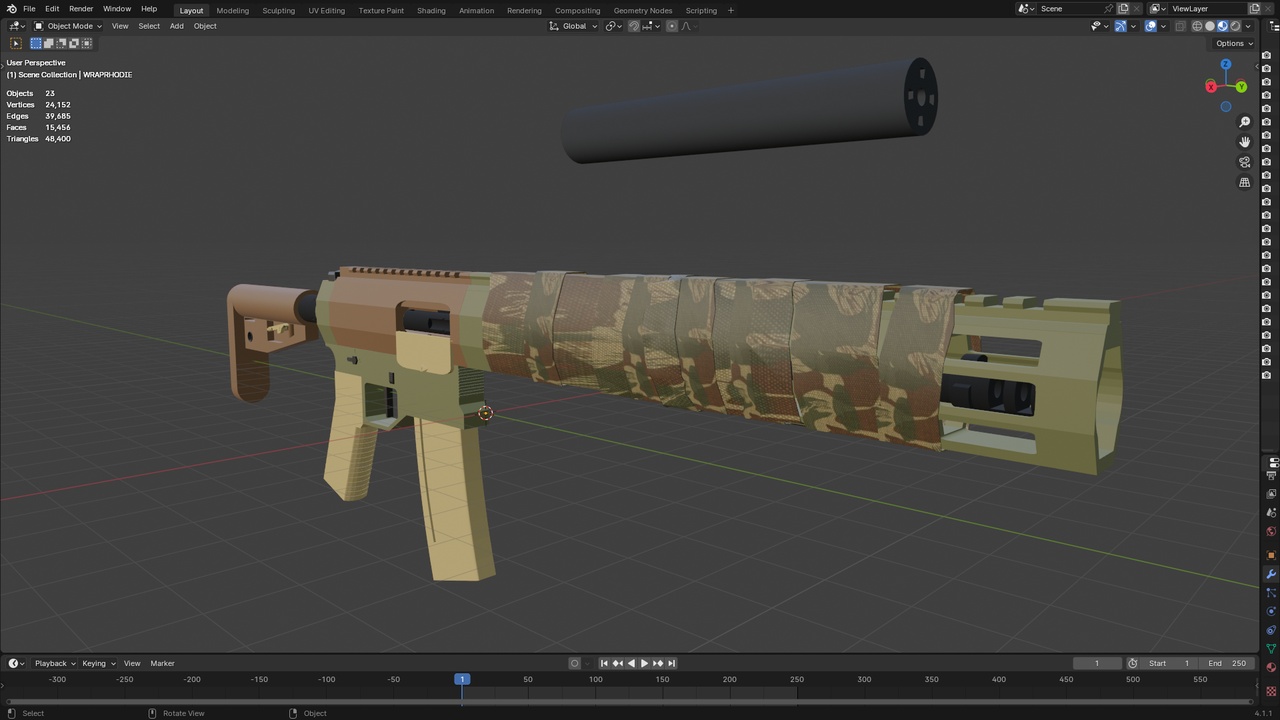Toggle auto keying record button

point(575,663)
